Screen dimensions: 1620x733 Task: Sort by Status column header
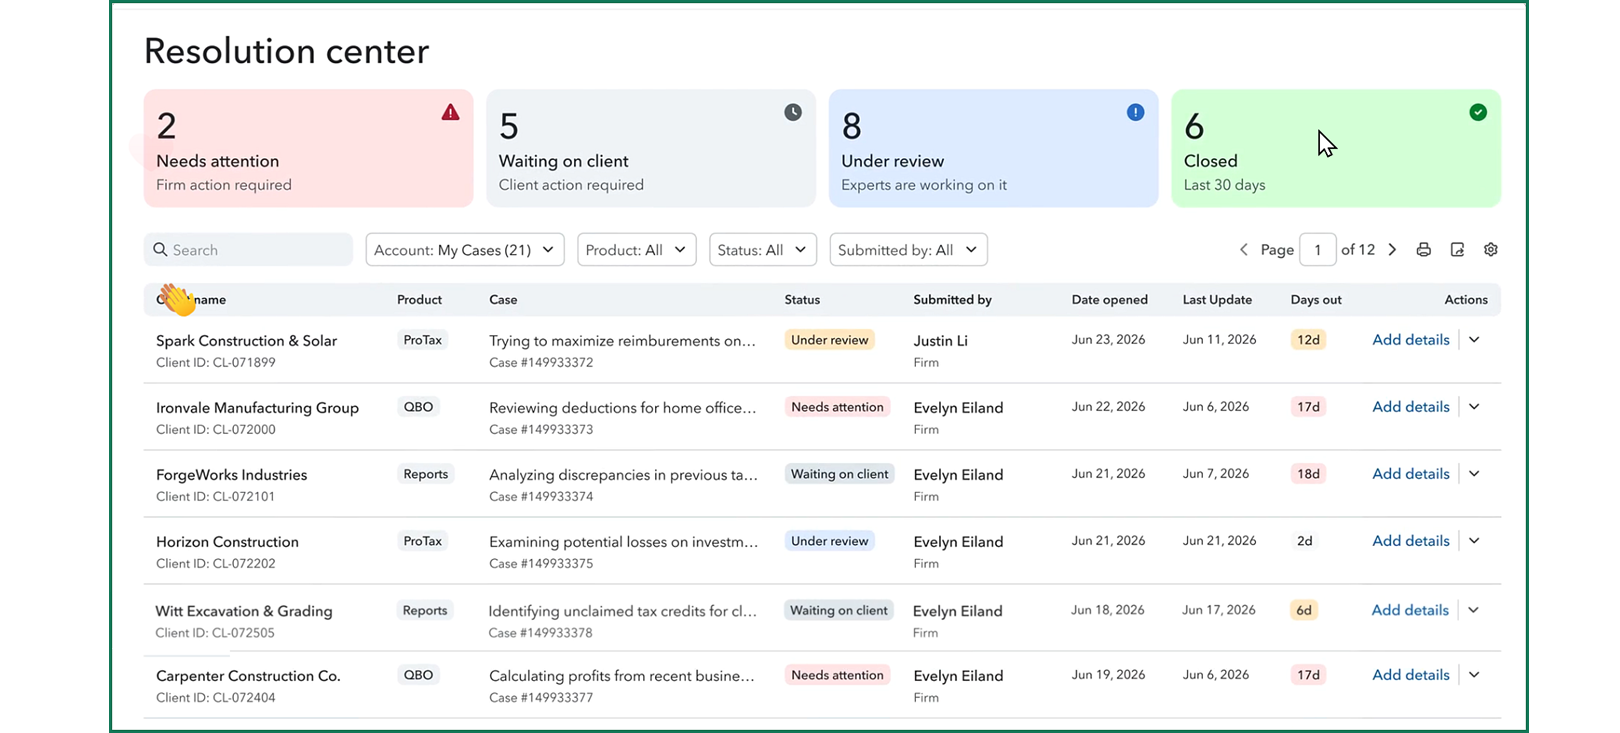coord(802,300)
